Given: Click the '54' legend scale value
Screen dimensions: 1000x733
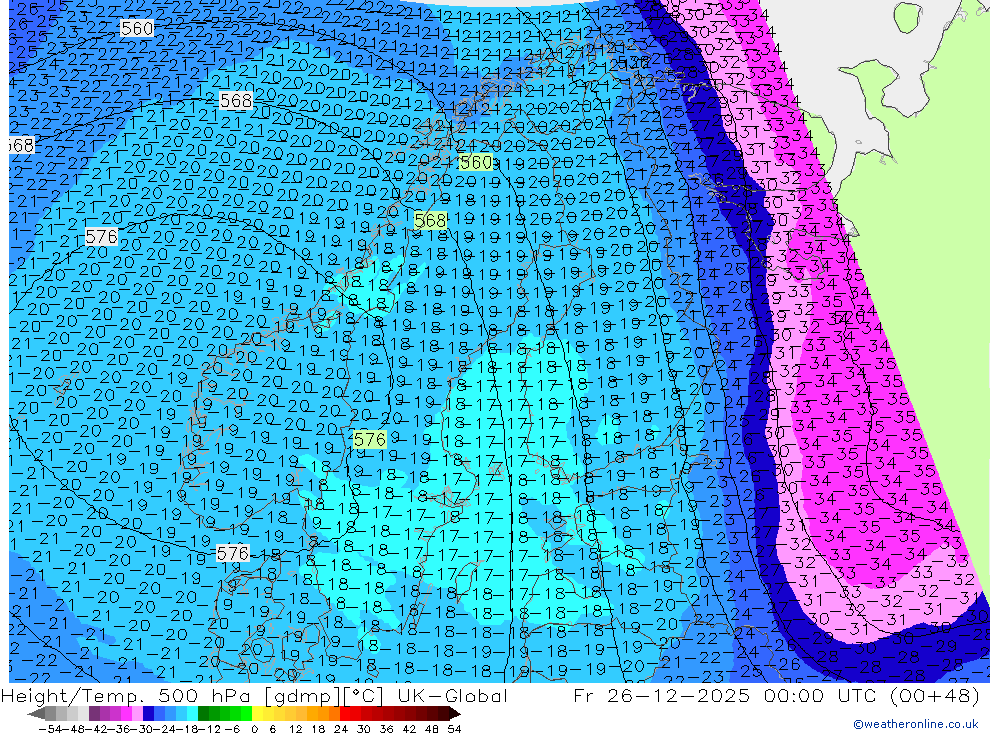Looking at the screenshot, I should [x=454, y=729].
